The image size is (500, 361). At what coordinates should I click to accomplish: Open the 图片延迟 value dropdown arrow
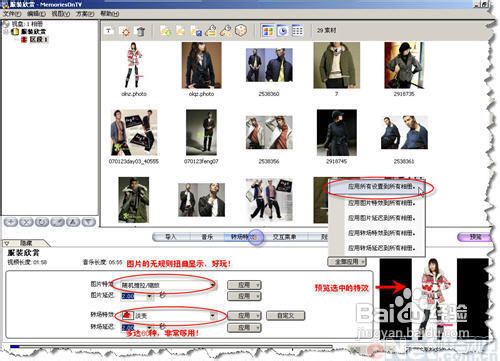pyautogui.click(x=149, y=296)
